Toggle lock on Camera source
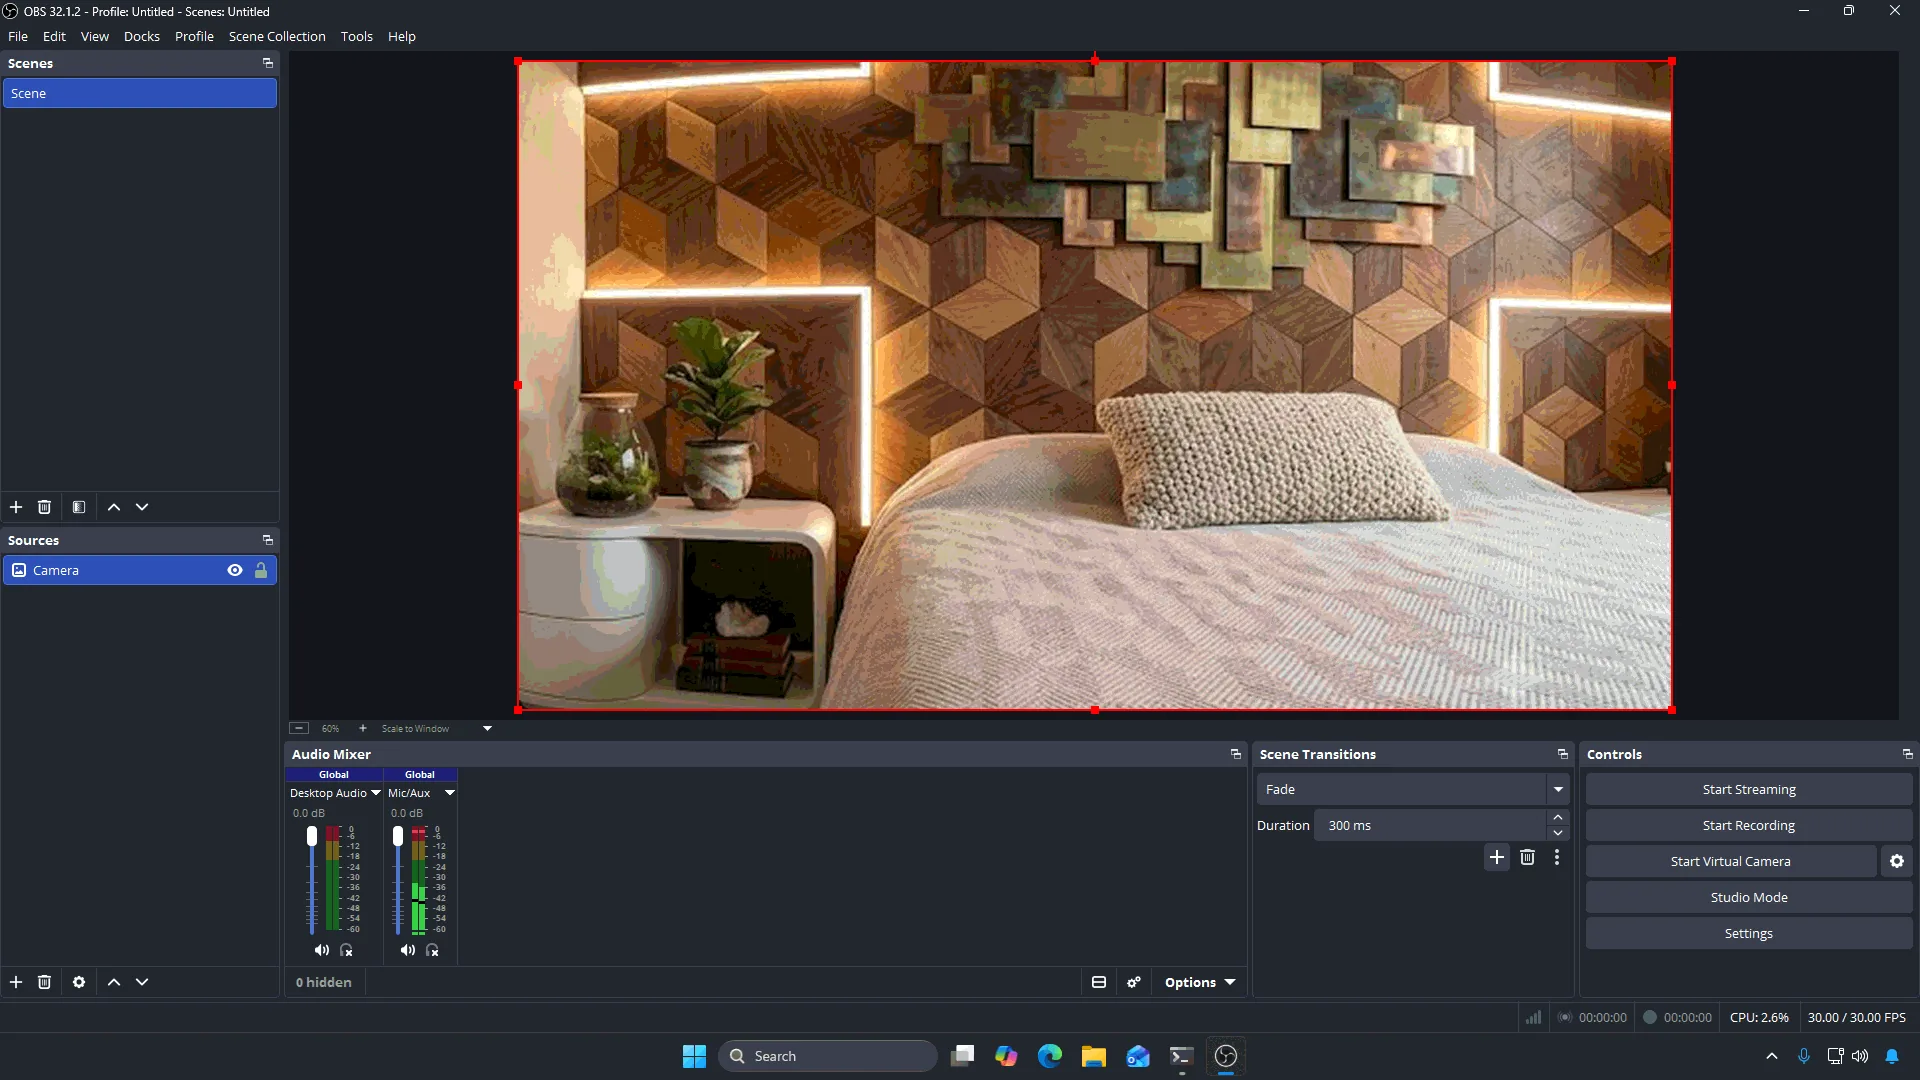This screenshot has height=1080, width=1920. (x=261, y=570)
